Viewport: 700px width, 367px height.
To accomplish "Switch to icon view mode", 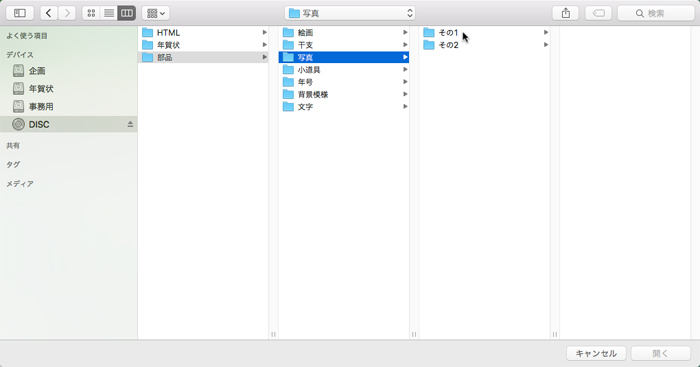I will pos(91,13).
